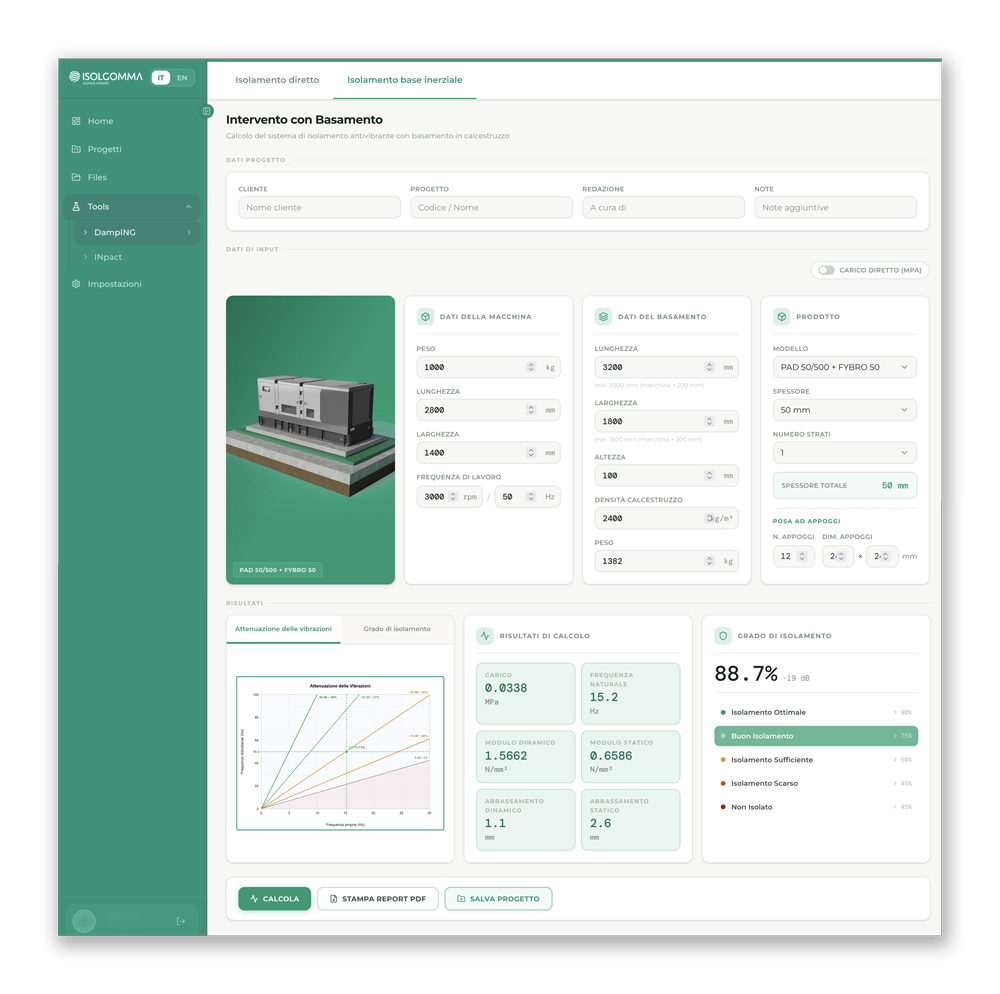Viewport: 1000px width, 994px height.
Task: Click the Spessore totale 50 mm box
Action: 844,486
